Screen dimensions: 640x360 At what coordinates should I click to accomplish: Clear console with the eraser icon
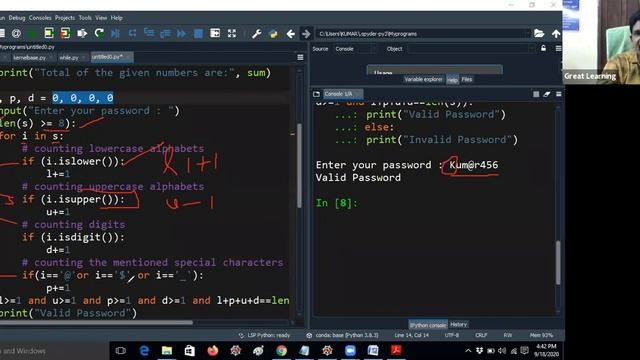click(547, 94)
